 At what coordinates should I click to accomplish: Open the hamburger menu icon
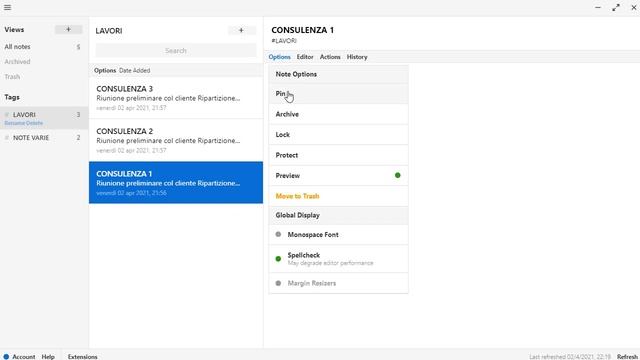[7, 7]
